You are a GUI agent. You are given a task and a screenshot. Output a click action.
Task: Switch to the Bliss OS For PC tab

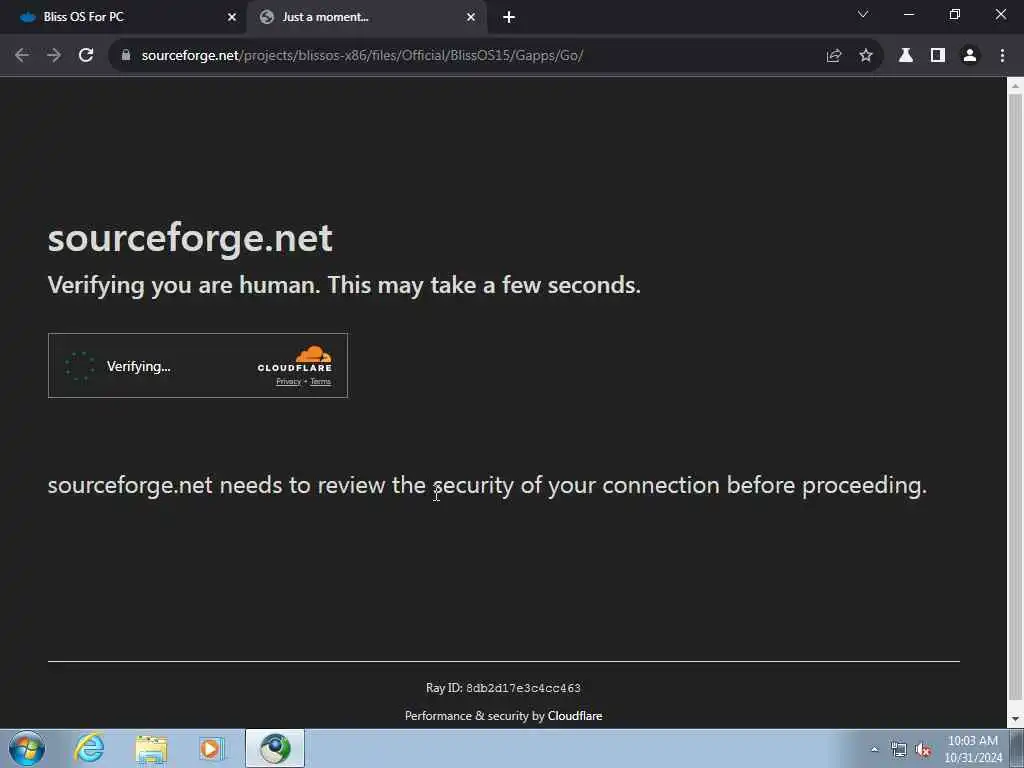pos(123,18)
